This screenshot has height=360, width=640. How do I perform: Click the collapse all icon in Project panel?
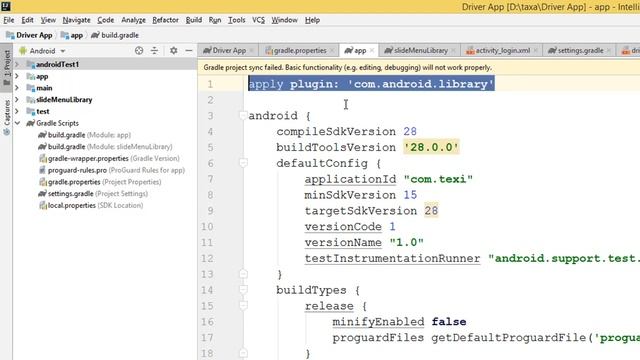click(x=154, y=51)
